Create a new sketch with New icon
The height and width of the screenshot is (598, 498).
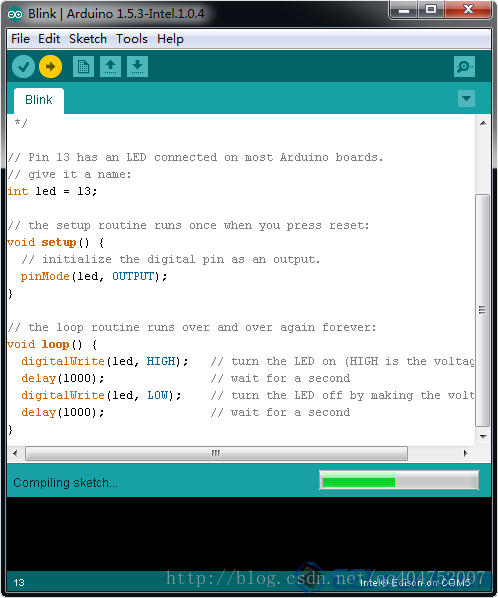[84, 67]
